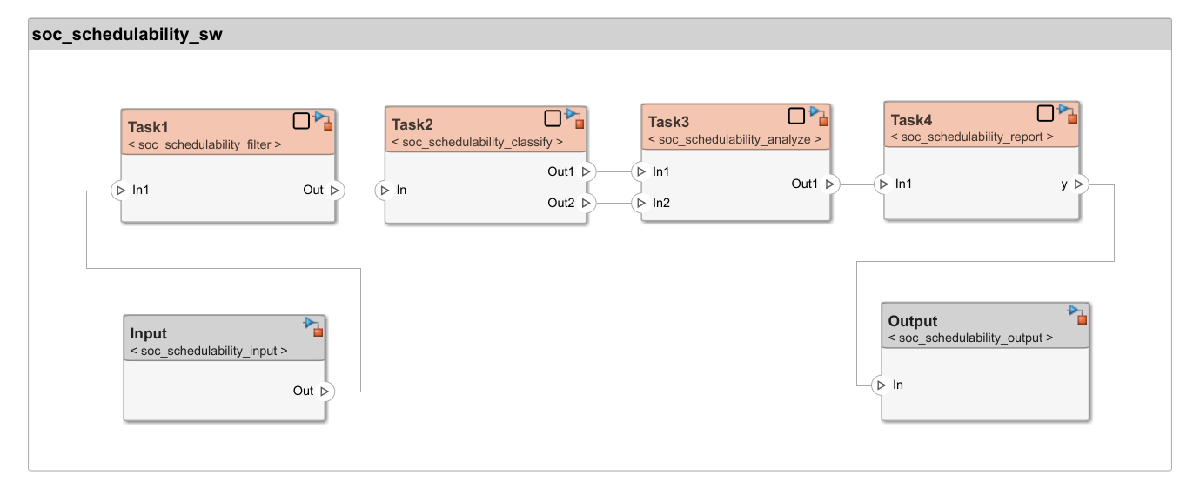Toggle the square box on Task4 header
The image size is (1200, 489).
[1045, 113]
